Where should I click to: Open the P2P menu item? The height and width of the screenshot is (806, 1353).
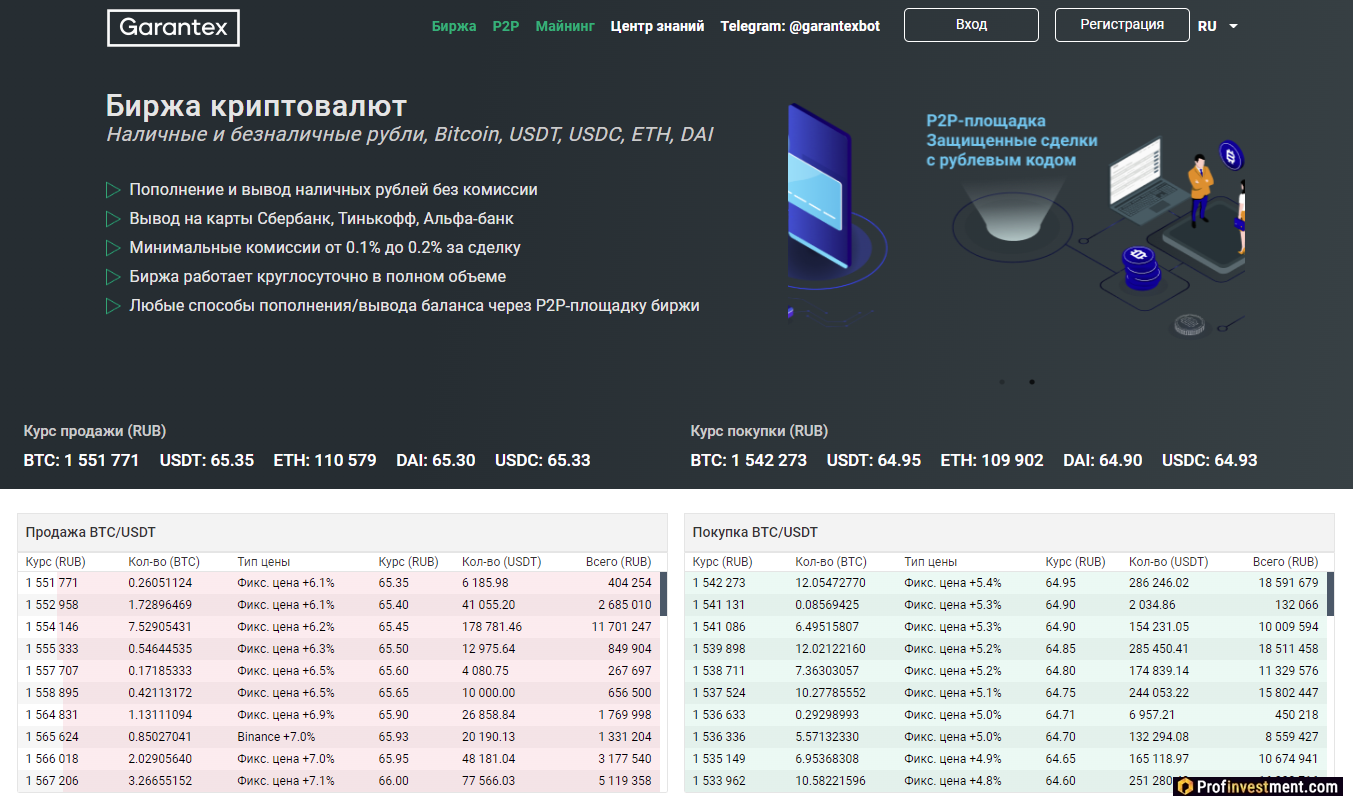(506, 26)
